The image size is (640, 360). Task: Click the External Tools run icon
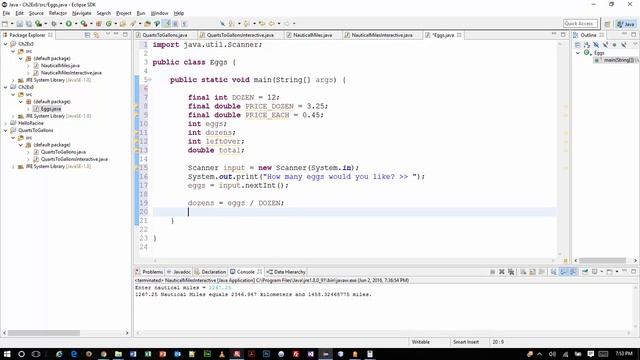pos(84,24)
